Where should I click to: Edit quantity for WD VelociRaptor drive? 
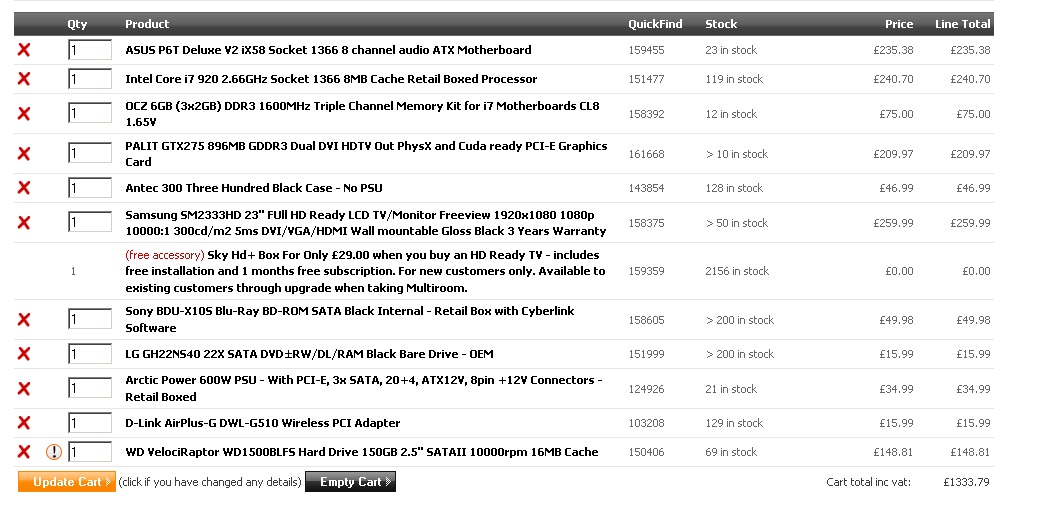coord(90,452)
